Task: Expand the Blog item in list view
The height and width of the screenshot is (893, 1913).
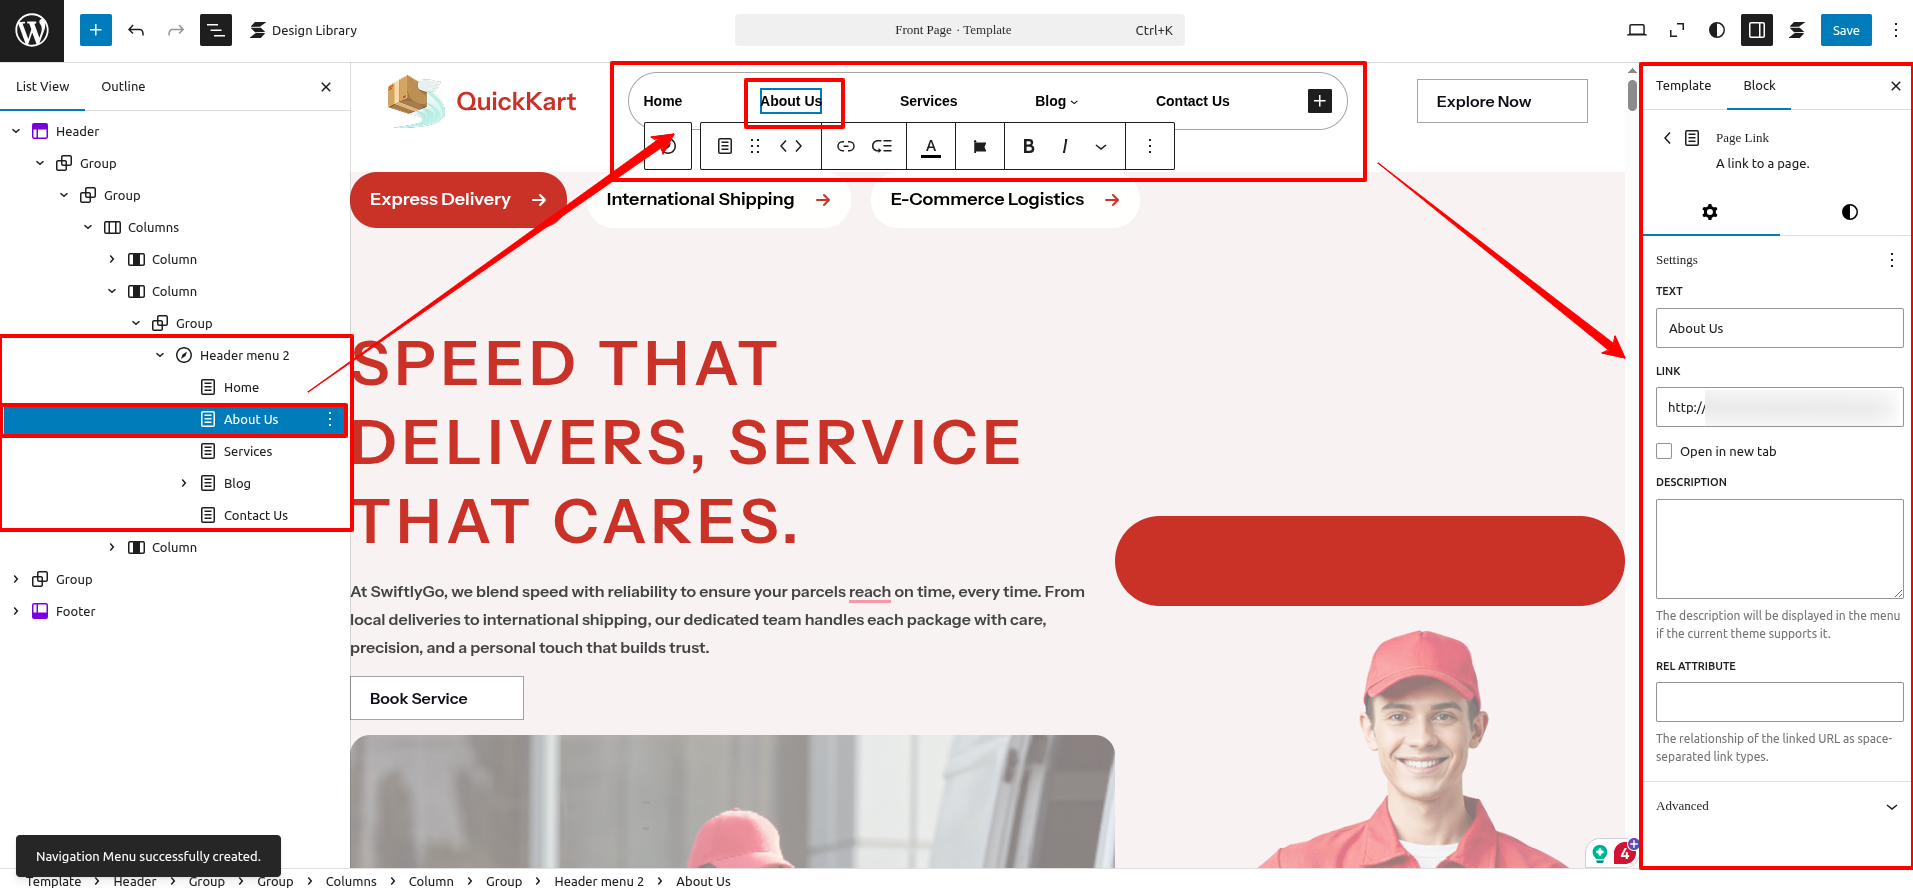Action: (x=184, y=483)
